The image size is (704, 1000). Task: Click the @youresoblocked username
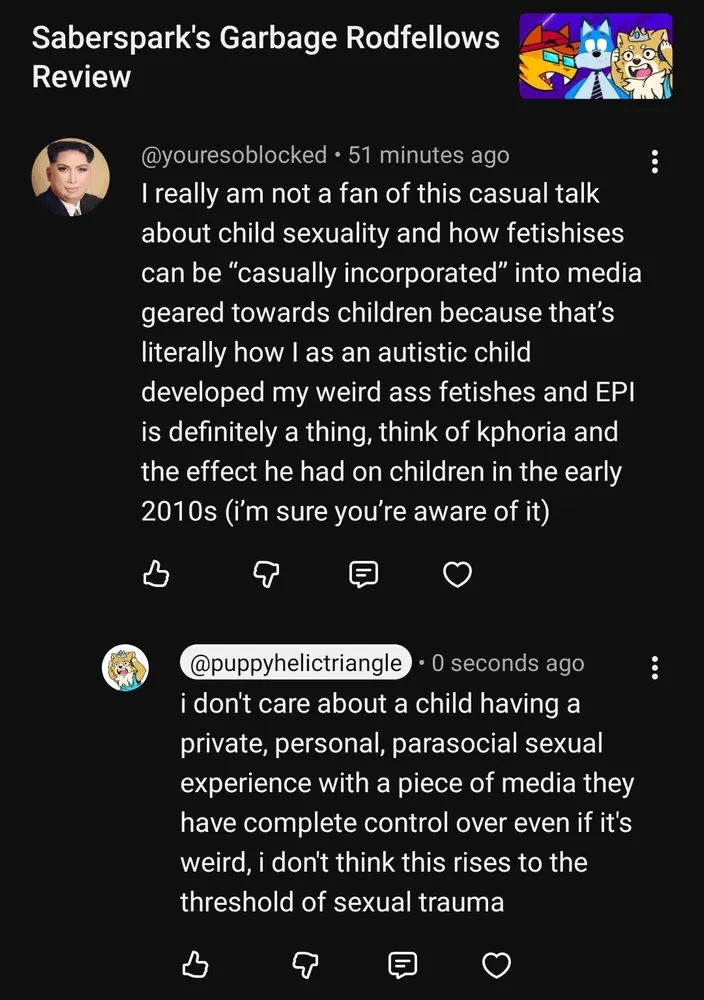click(234, 155)
